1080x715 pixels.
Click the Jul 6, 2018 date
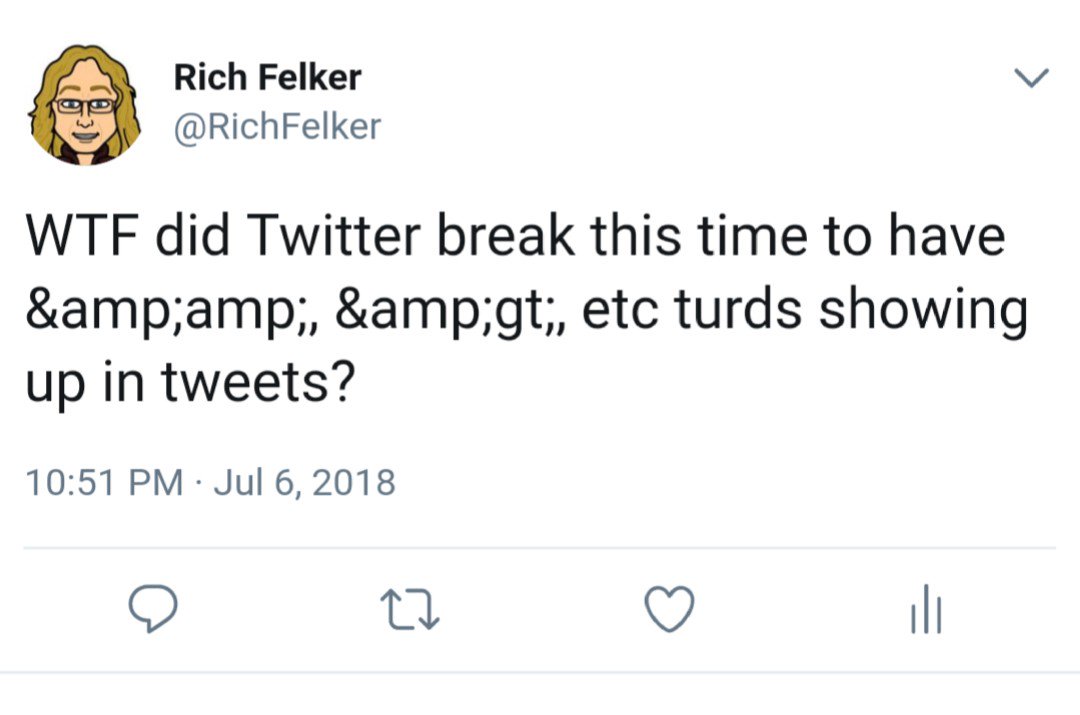tap(305, 484)
